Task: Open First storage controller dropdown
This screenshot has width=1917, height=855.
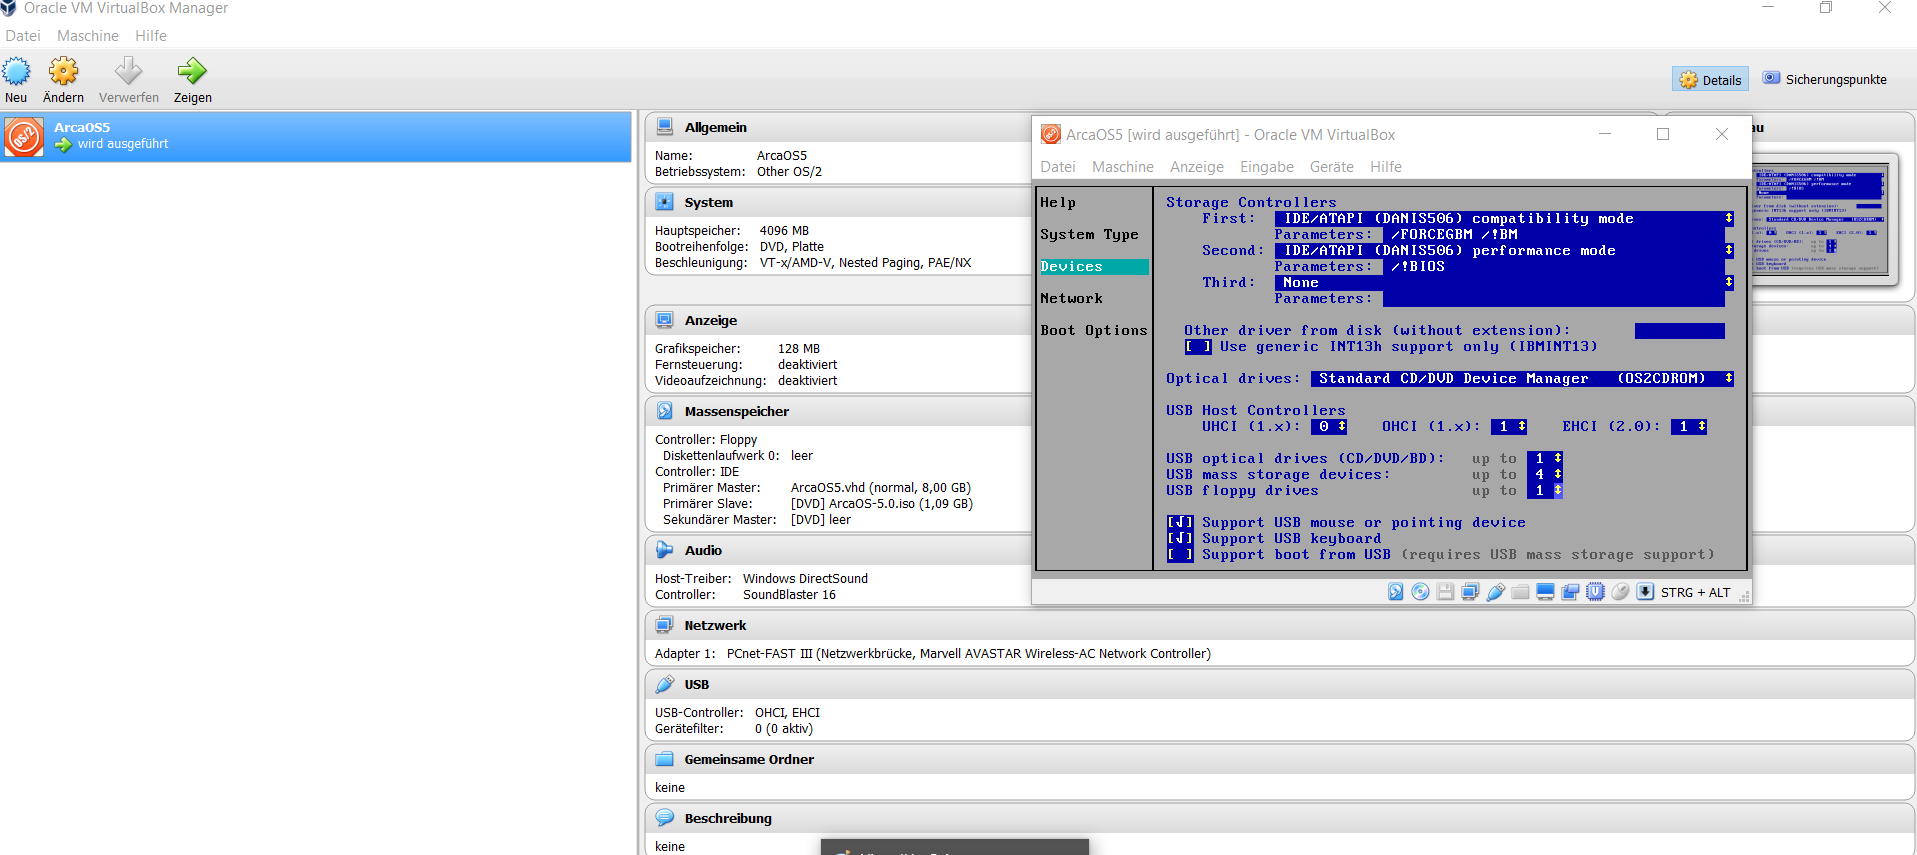Action: pyautogui.click(x=1504, y=219)
